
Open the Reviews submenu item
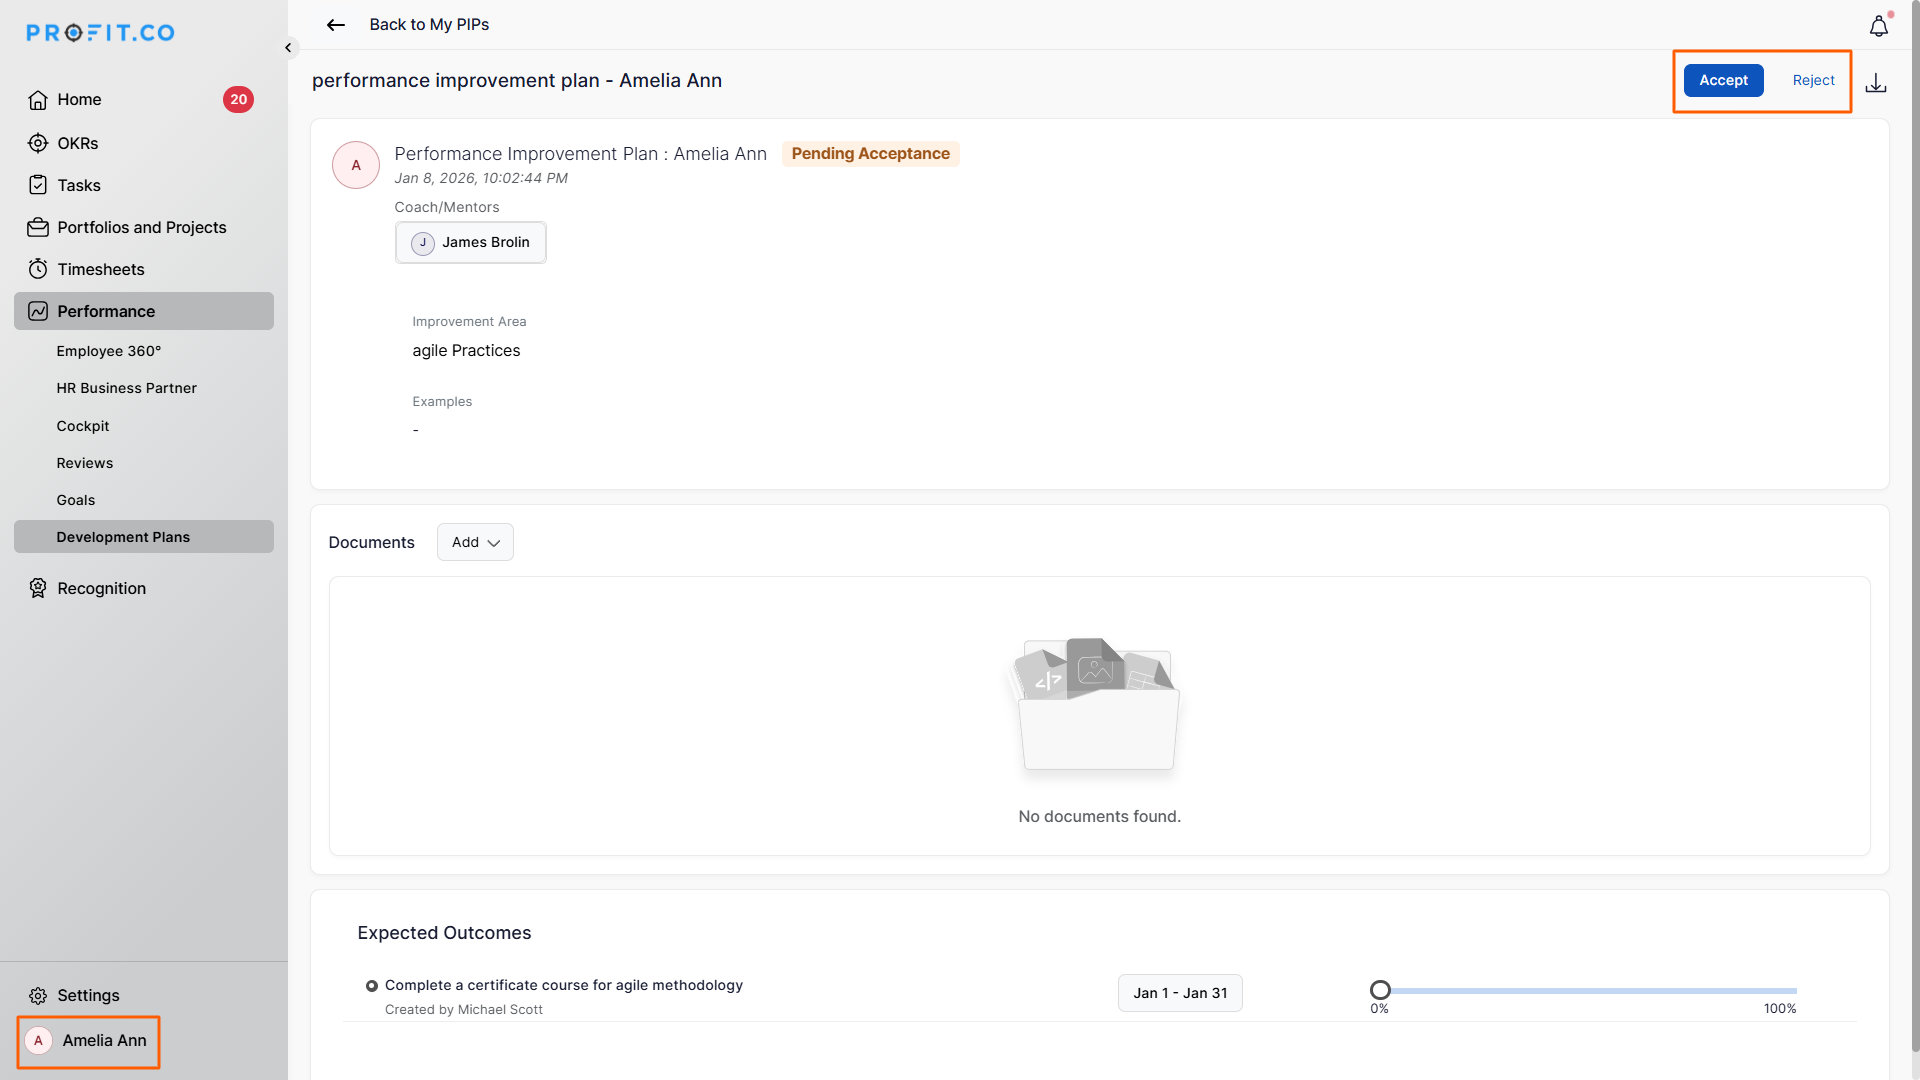coord(85,463)
